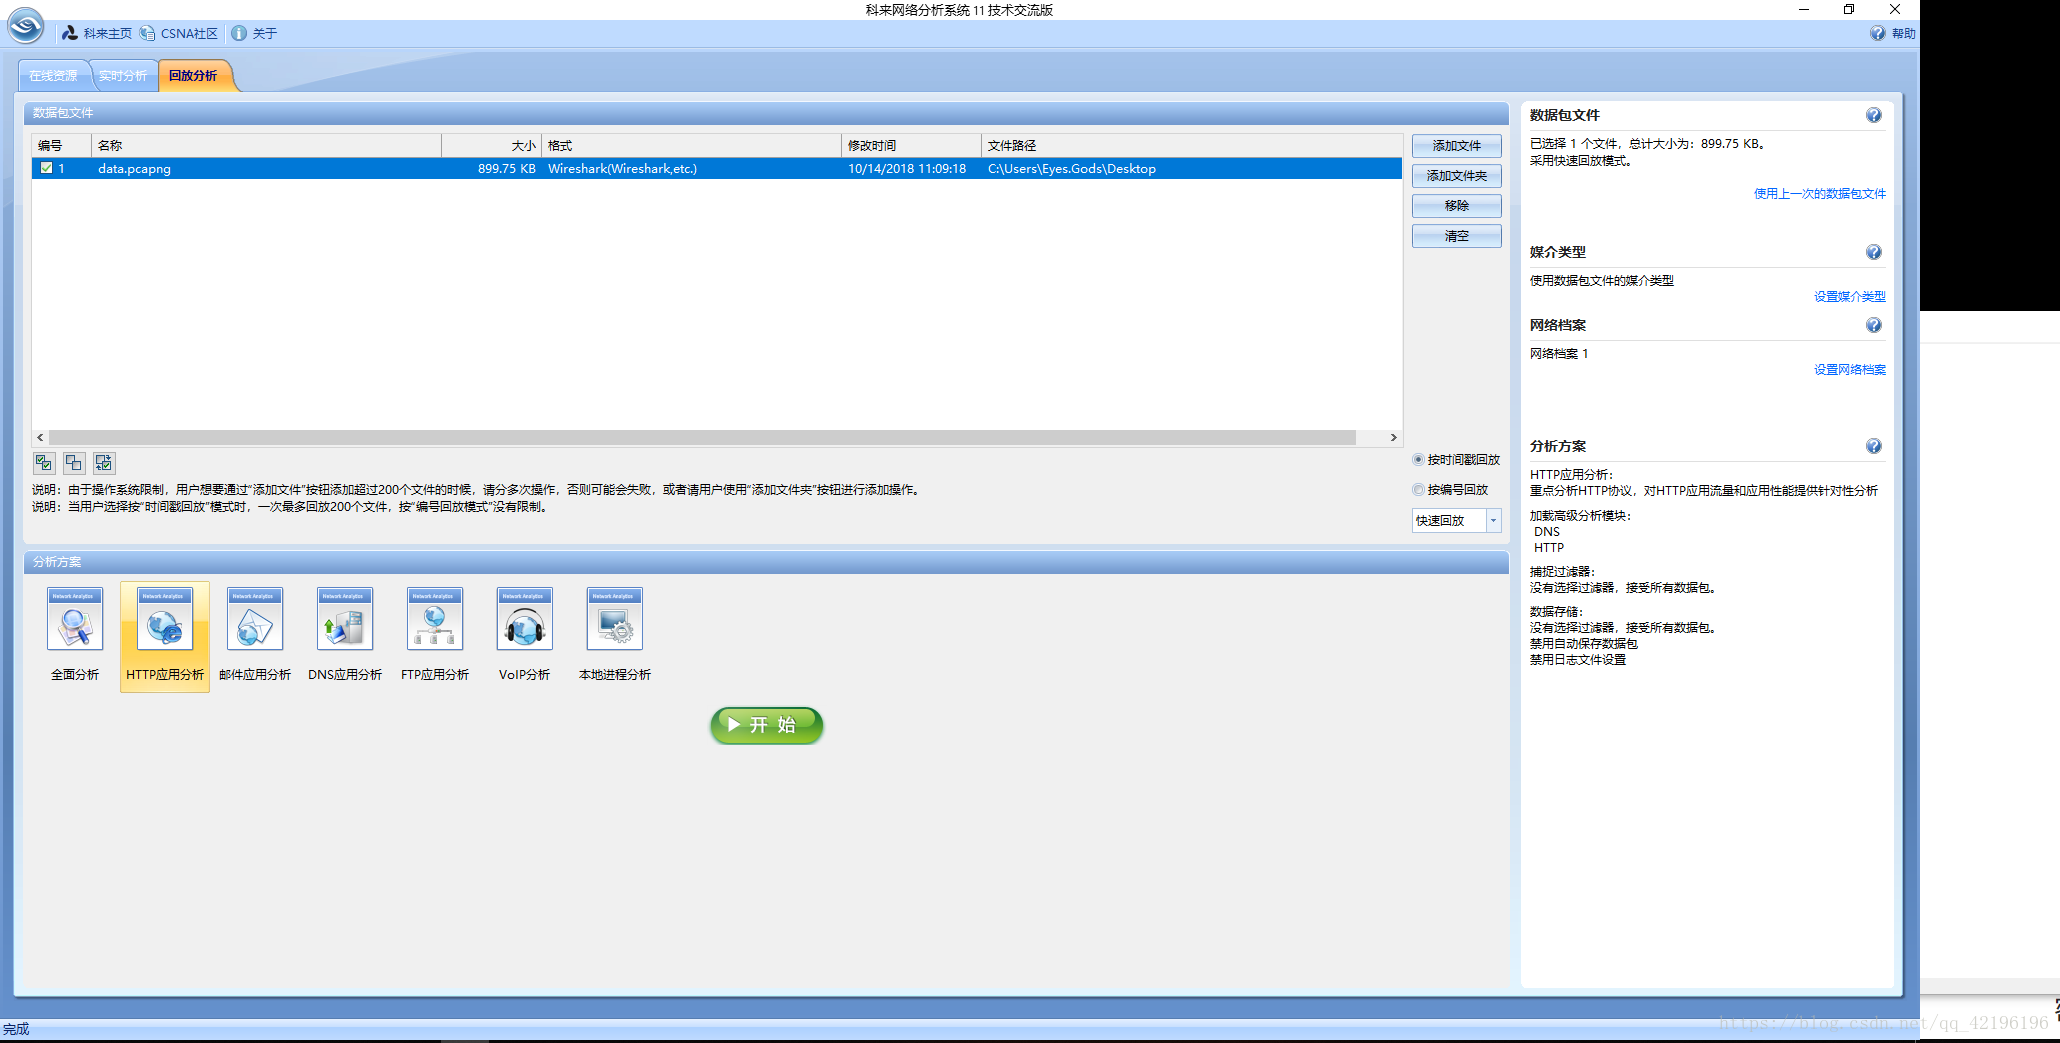2060x1043 pixels.
Task: Choose the FTP应用分析 profile icon
Action: coord(435,619)
